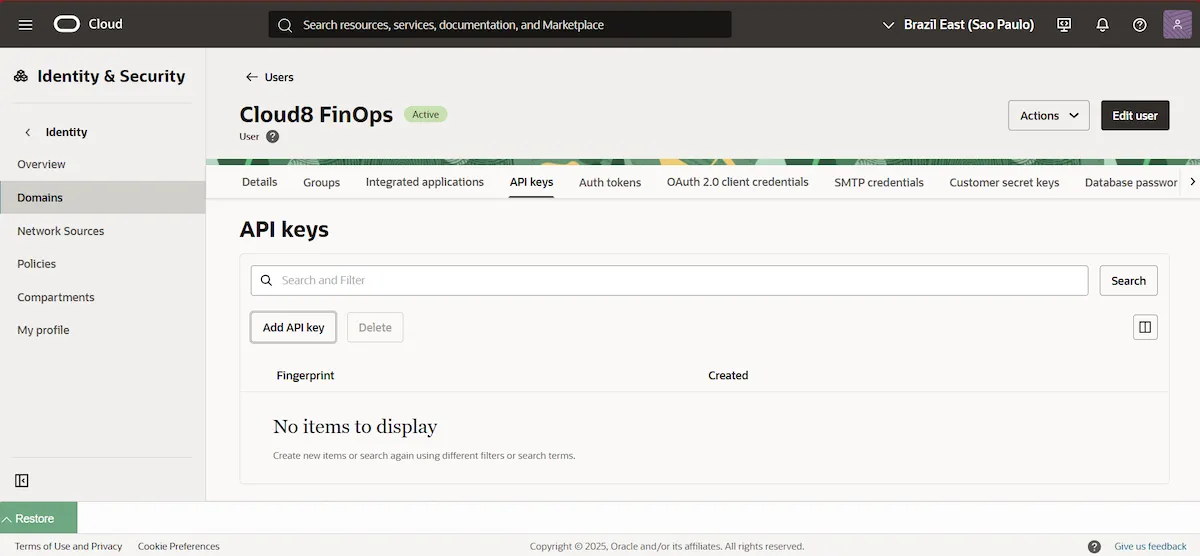The width and height of the screenshot is (1200, 556).
Task: Select Compartments in the sidebar
Action: [56, 297]
